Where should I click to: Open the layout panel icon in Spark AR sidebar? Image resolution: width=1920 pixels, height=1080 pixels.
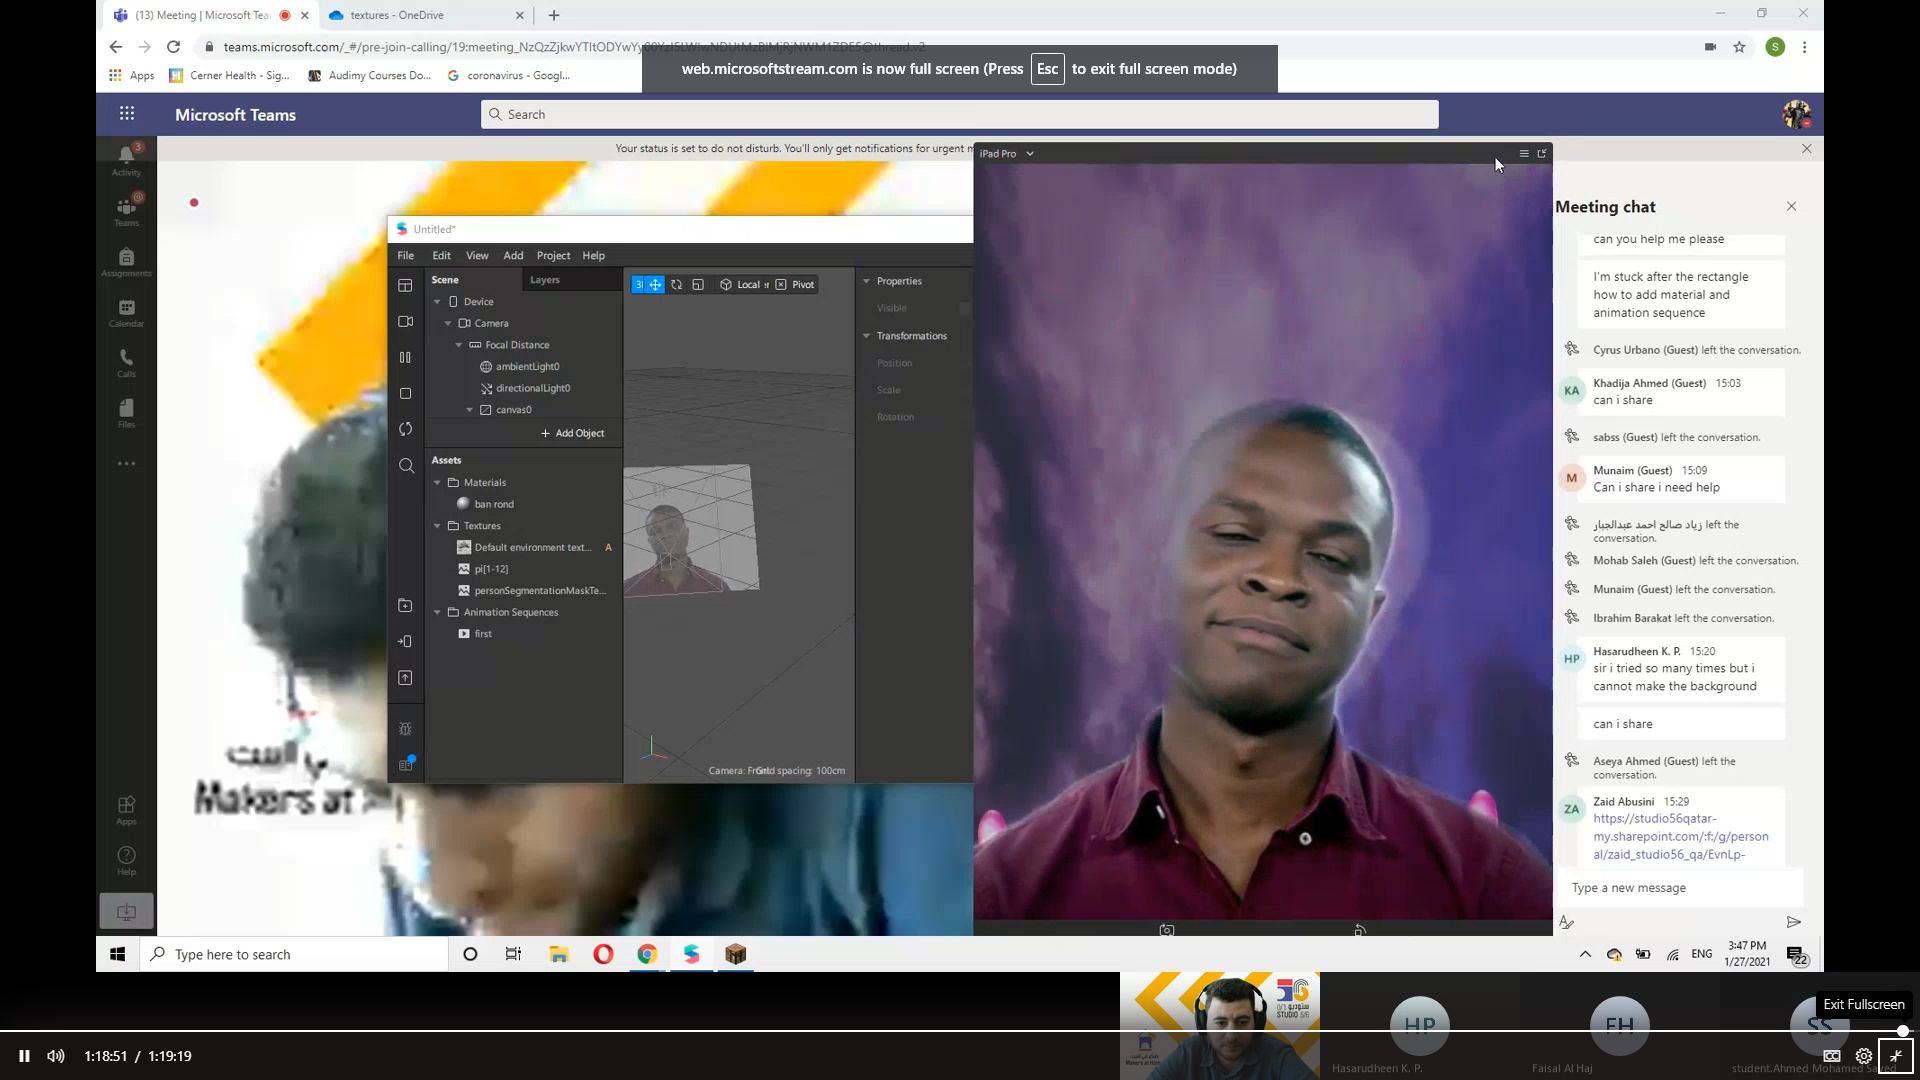tap(405, 286)
